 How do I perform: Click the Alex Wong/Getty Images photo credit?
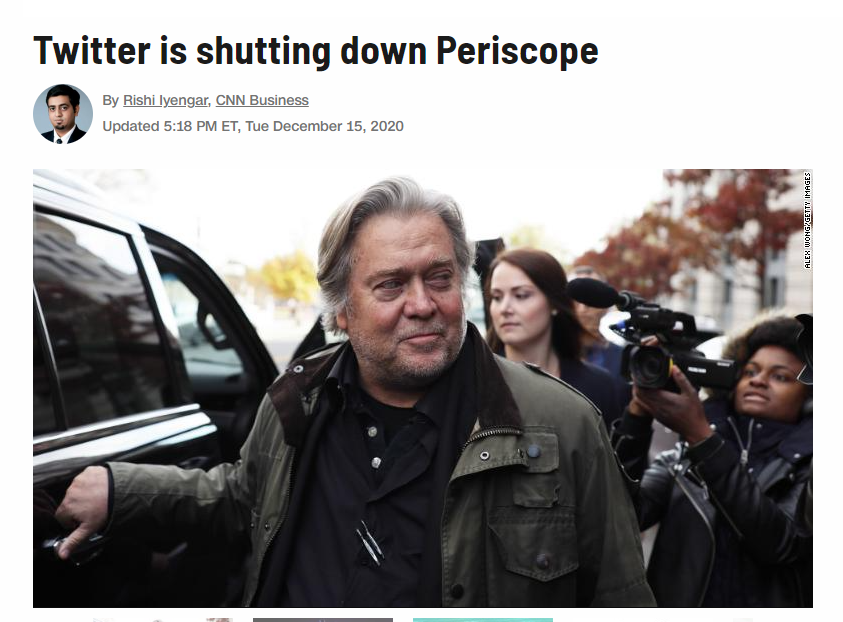(x=808, y=220)
